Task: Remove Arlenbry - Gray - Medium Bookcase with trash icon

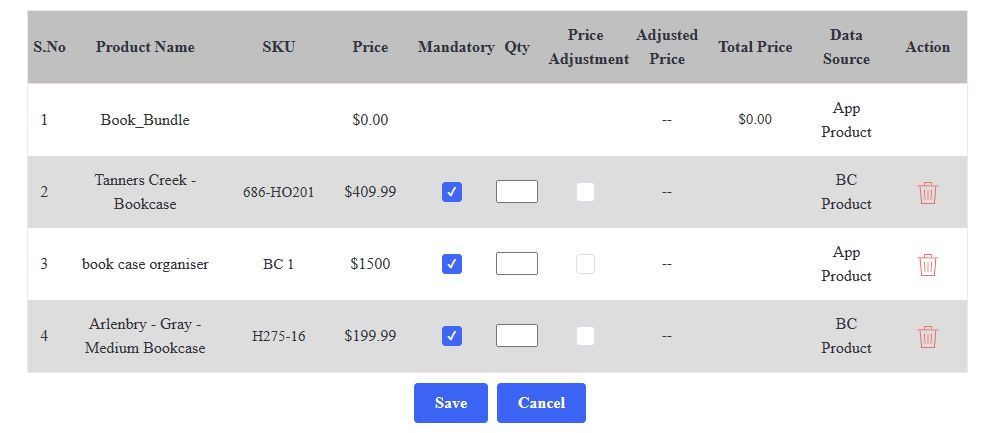Action: pos(928,336)
